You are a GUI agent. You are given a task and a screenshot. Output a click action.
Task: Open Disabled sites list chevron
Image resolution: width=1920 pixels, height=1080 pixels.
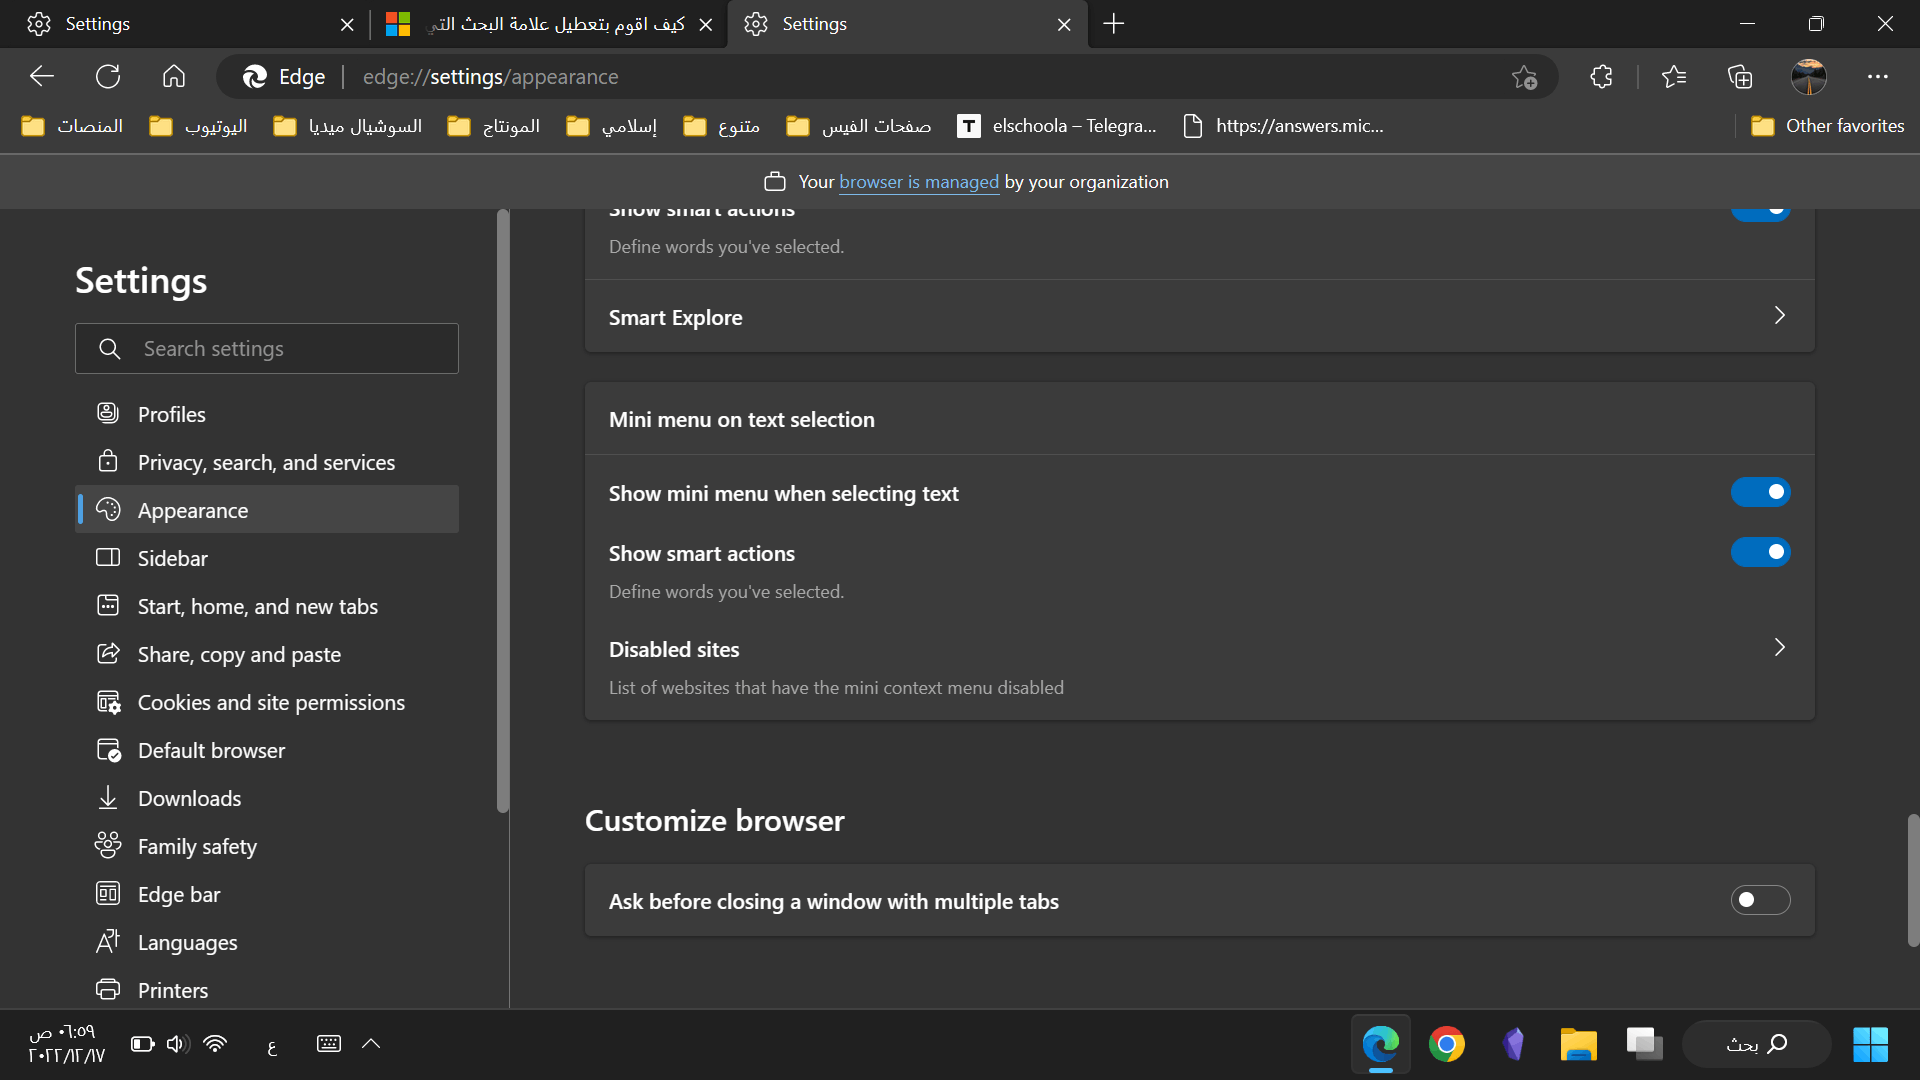tap(1779, 648)
